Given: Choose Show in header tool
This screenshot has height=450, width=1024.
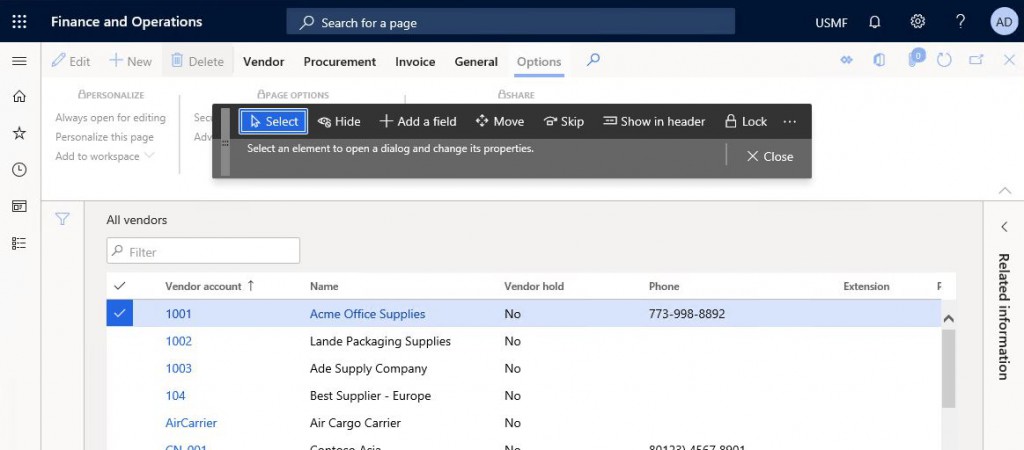Looking at the screenshot, I should point(654,121).
